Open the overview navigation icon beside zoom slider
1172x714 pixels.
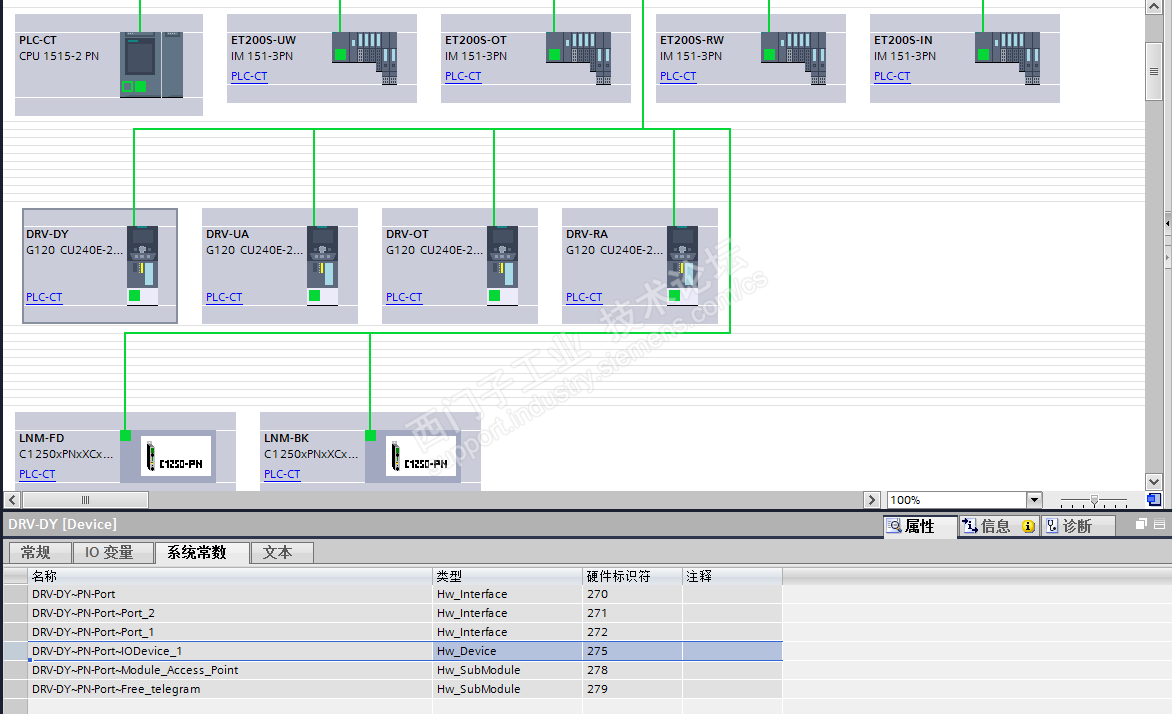coord(1154,499)
